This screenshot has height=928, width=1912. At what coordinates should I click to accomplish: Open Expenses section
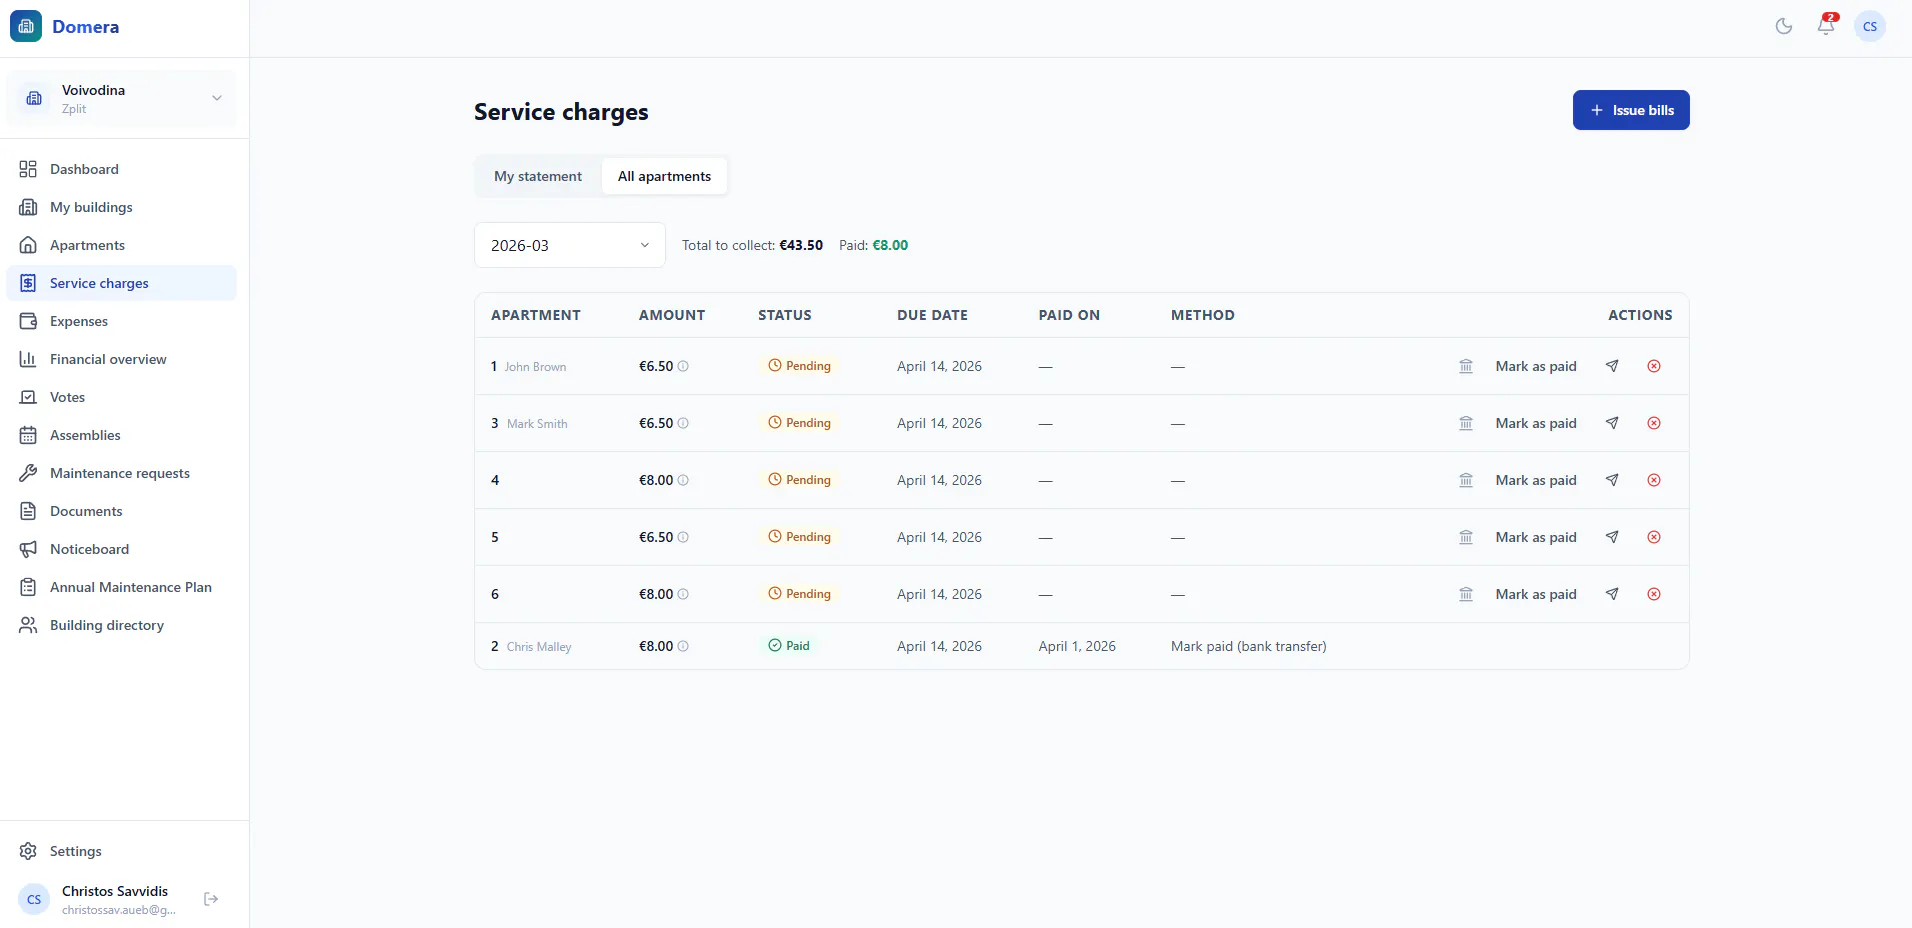[121, 321]
